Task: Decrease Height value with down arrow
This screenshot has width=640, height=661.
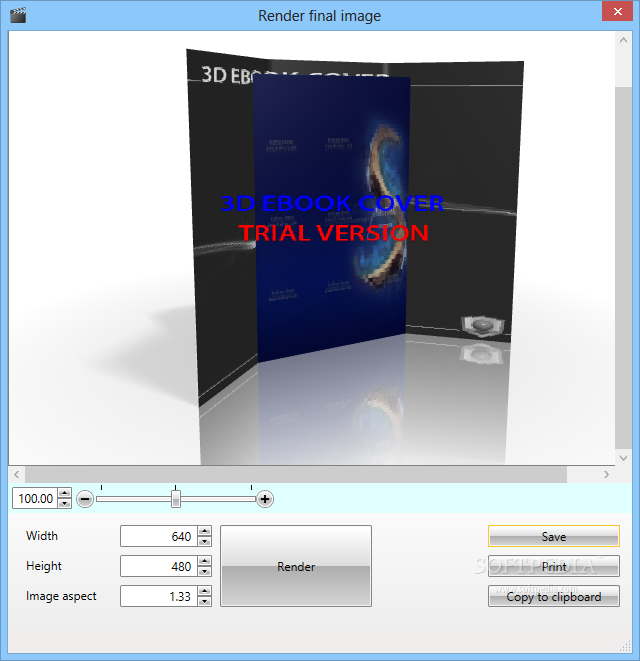Action: click(x=204, y=571)
